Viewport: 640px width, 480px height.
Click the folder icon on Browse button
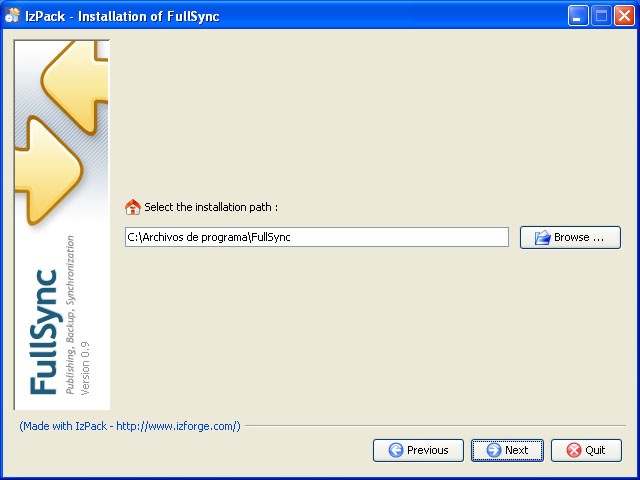point(542,238)
